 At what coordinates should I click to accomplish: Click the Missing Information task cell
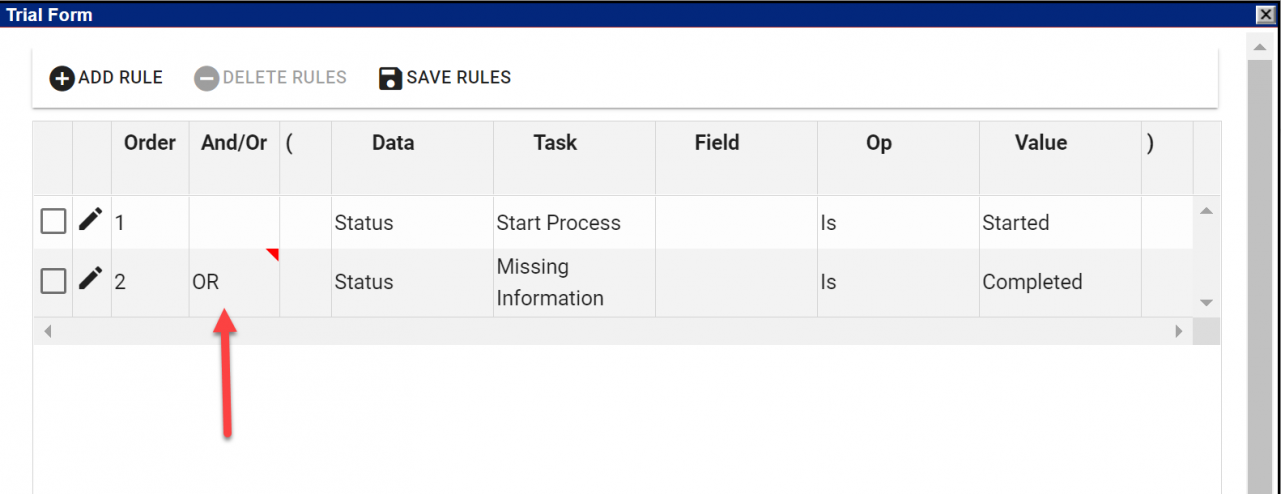tap(573, 283)
